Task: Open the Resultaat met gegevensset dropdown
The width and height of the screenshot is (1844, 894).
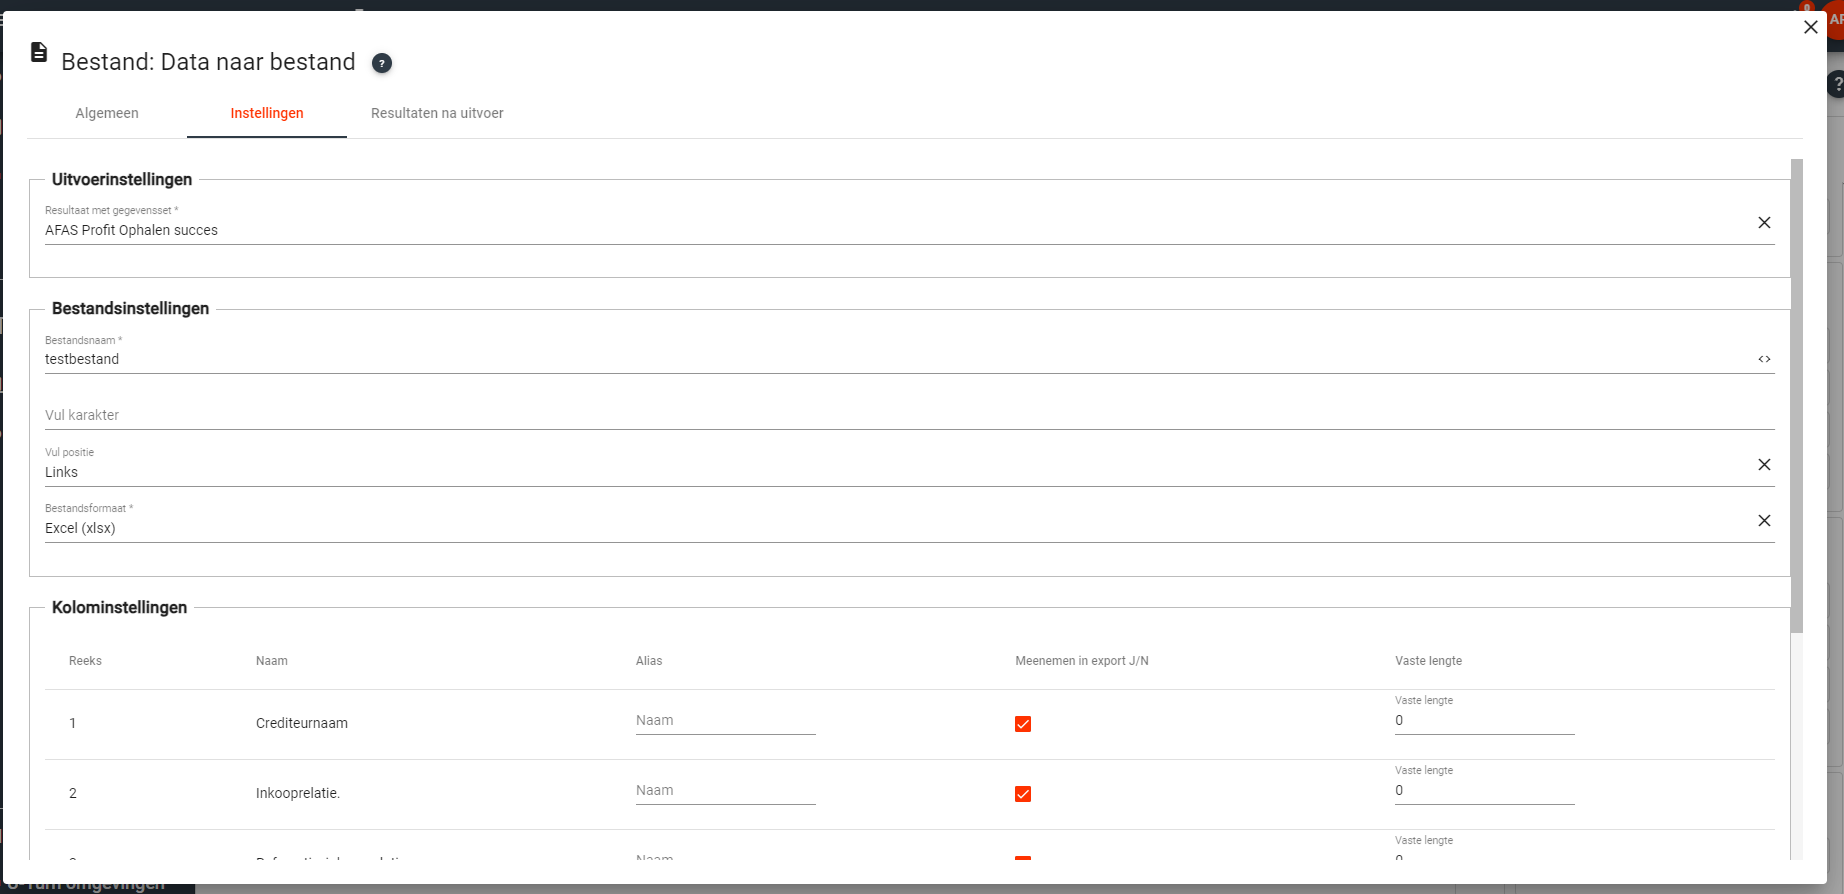Action: tap(890, 230)
